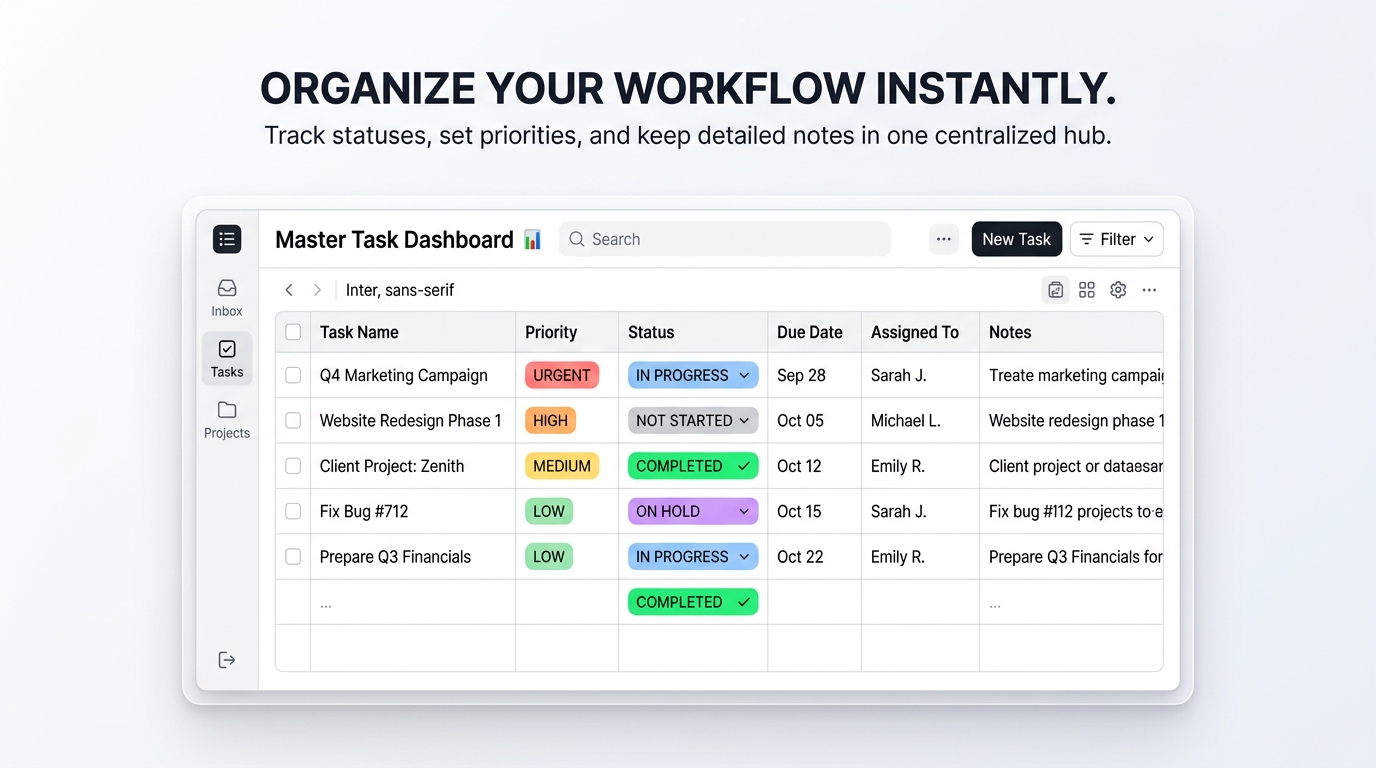This screenshot has width=1376, height=768.
Task: Go back using the left arrow
Action: point(289,290)
